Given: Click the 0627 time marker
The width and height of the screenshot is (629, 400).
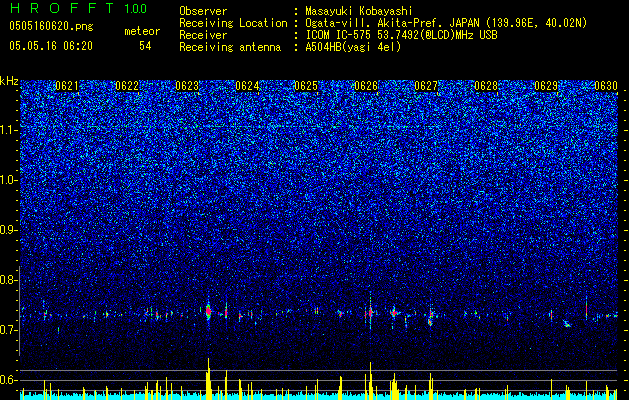Looking at the screenshot, I should (x=426, y=86).
